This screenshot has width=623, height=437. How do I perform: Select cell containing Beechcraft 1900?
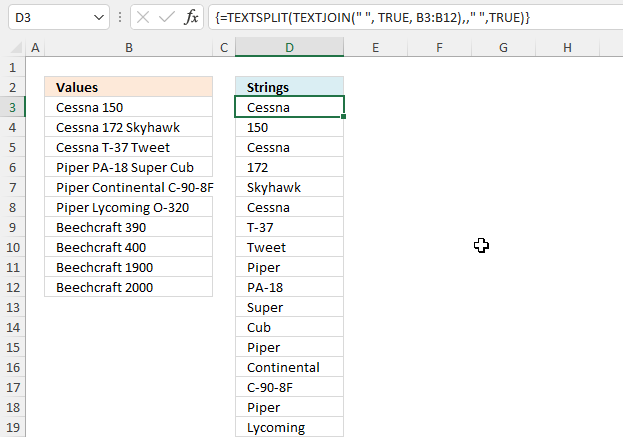[x=129, y=267]
